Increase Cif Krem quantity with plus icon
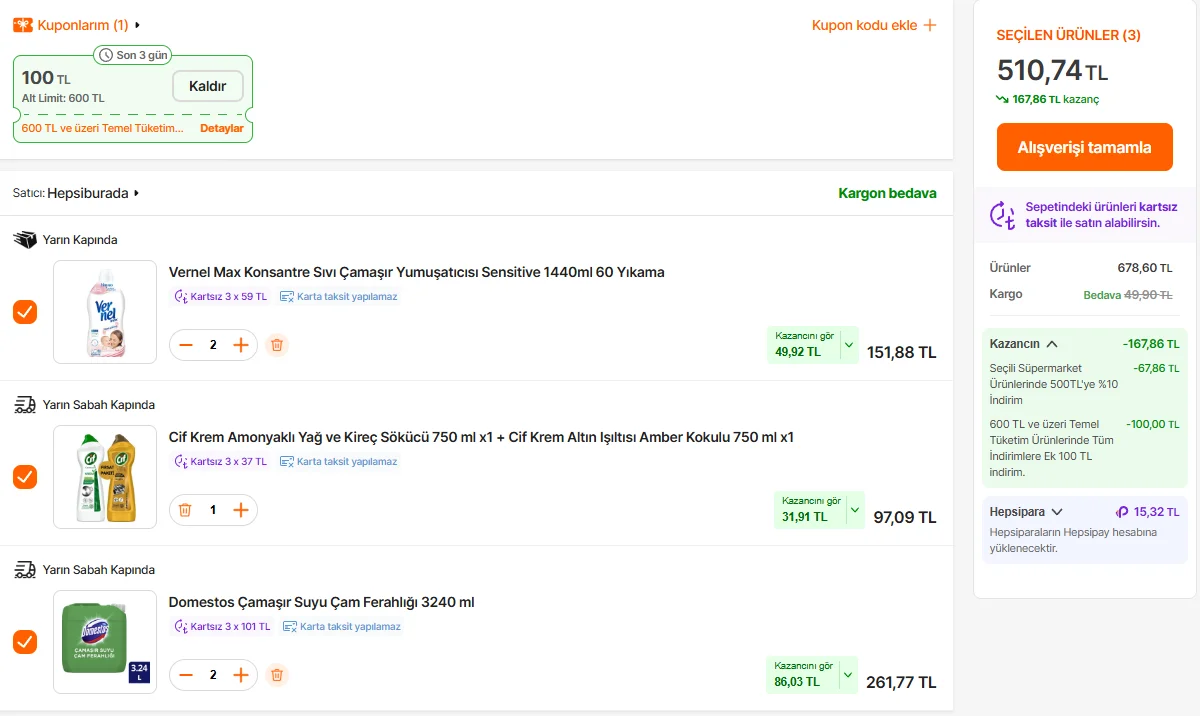The image size is (1200, 716). pos(241,510)
